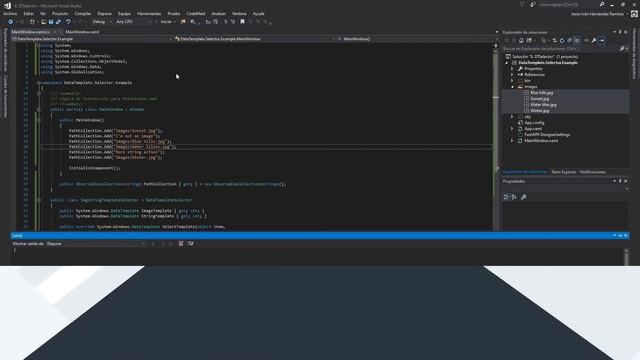Viewport: 640px width, 360px height.
Task: Expand the bin folder node
Action: click(x=513, y=81)
